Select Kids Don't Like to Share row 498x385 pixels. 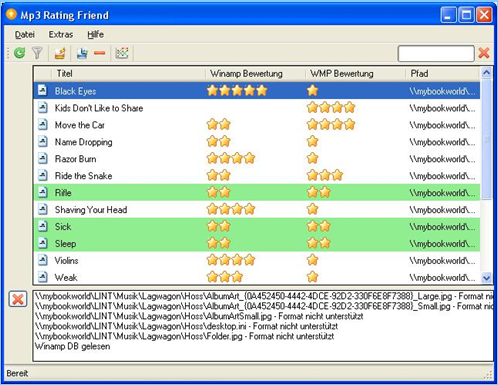click(257, 108)
